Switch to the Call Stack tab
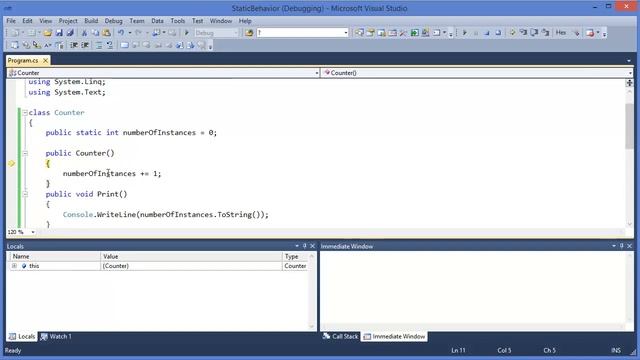Image resolution: width=640 pixels, height=360 pixels. pos(340,337)
